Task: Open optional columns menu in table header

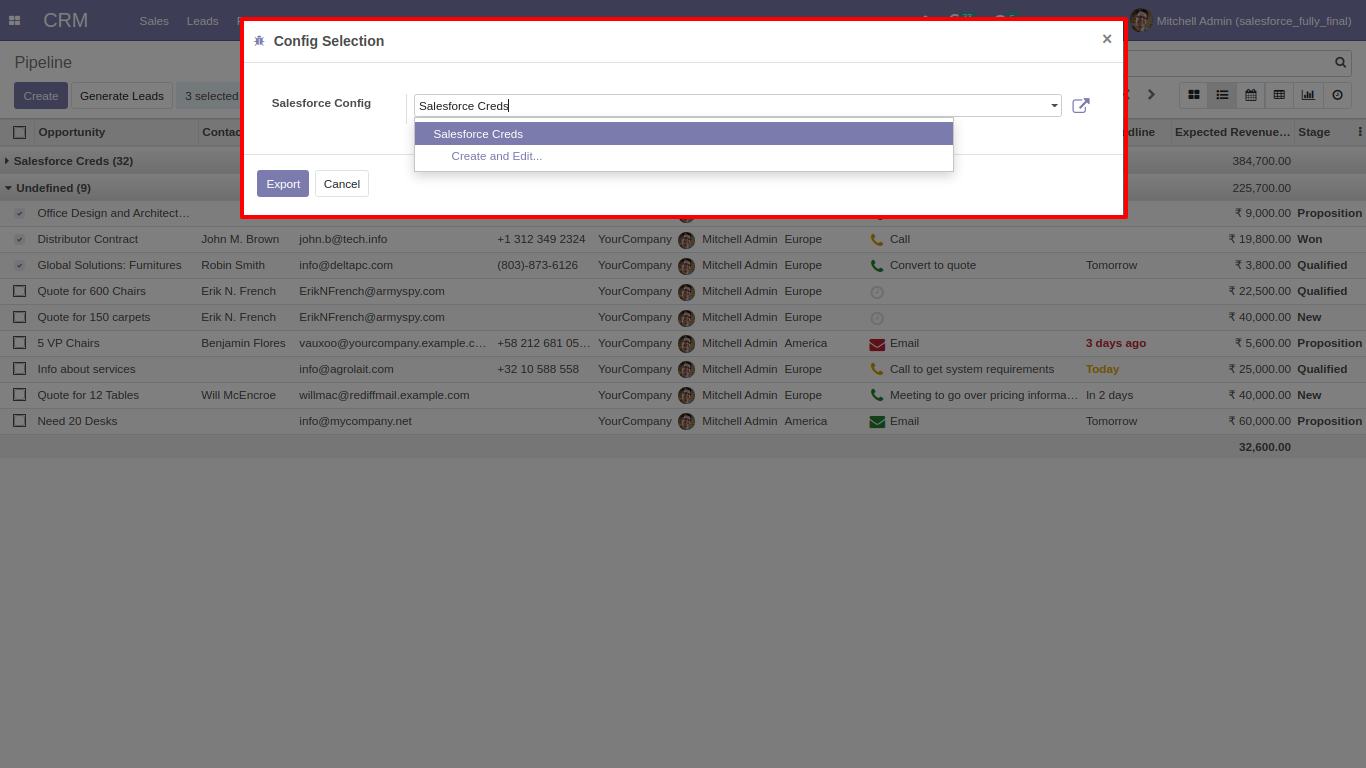Action: pyautogui.click(x=1360, y=132)
